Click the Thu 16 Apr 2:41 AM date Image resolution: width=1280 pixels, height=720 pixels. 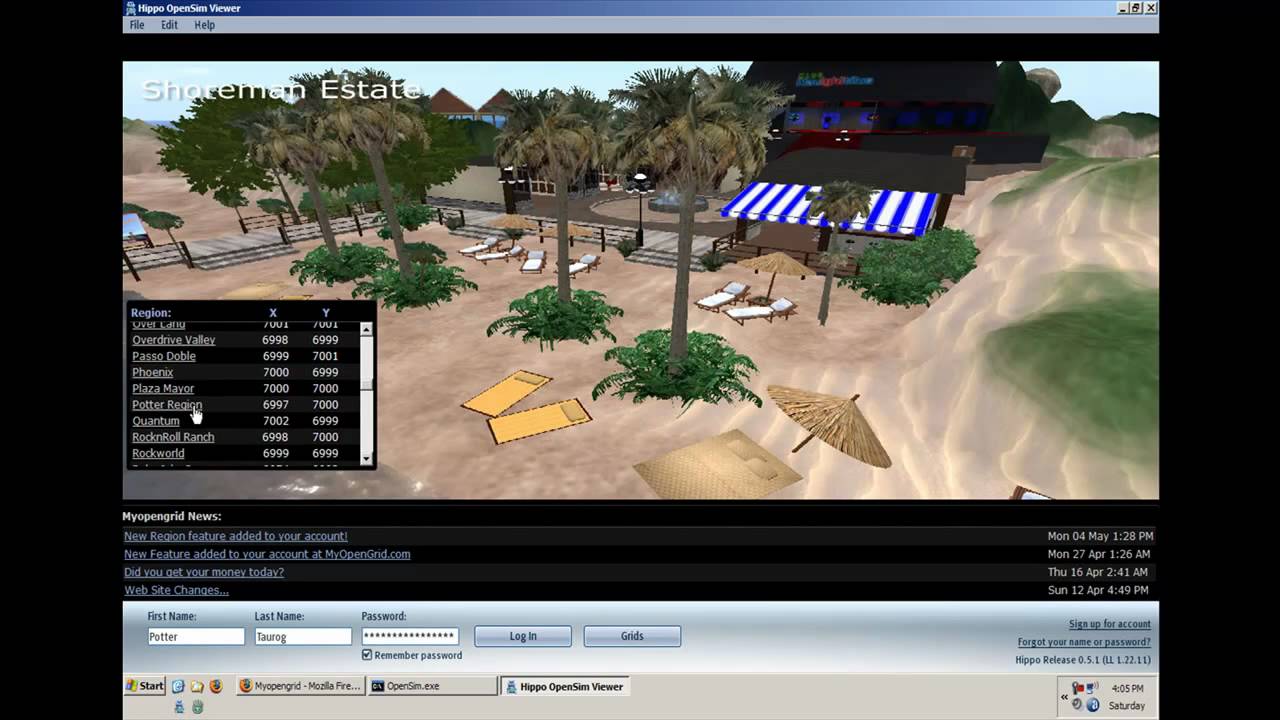[x=1099, y=572]
